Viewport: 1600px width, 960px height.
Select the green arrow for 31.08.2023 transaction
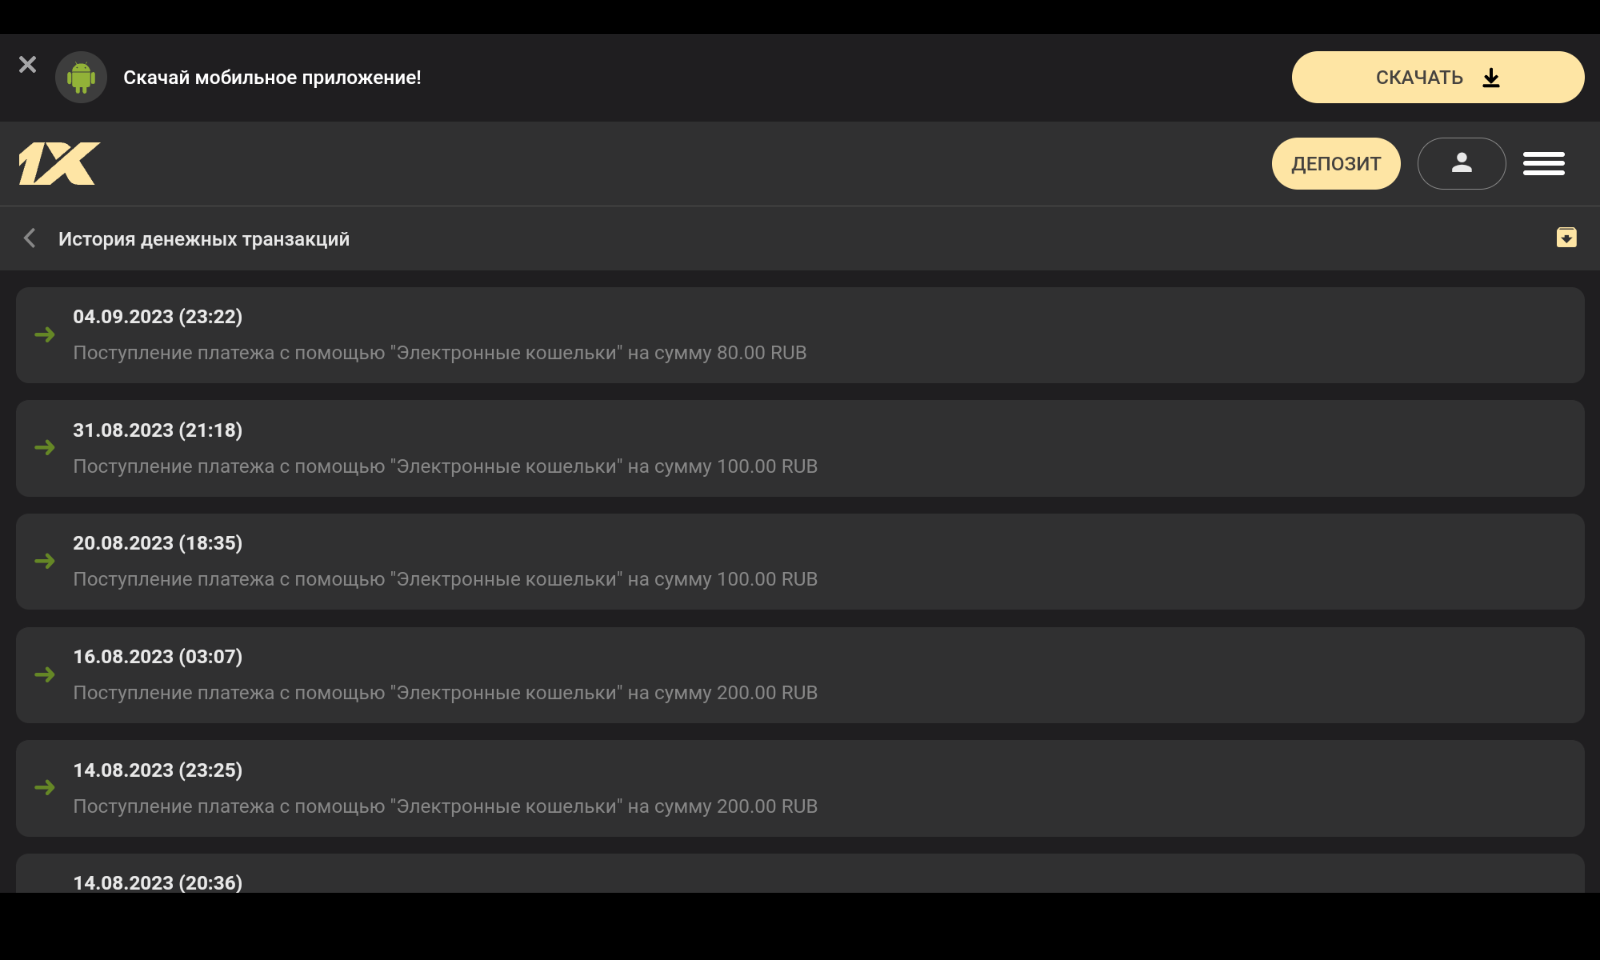point(44,448)
